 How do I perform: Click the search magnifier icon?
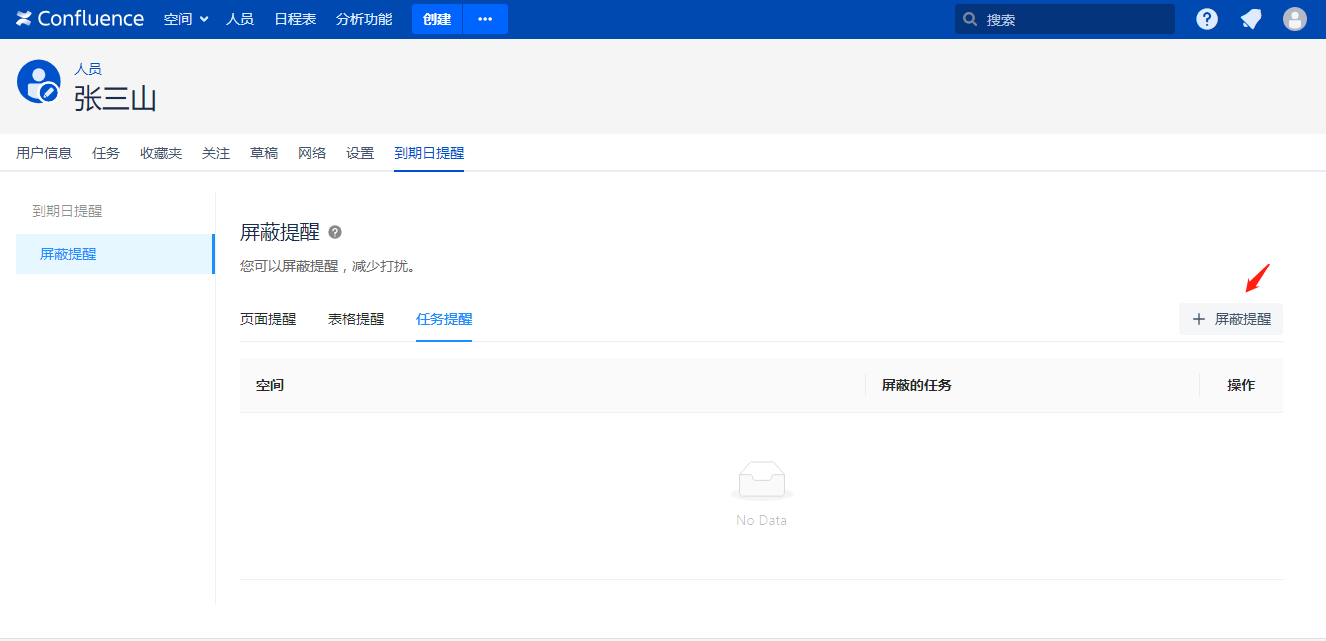[970, 19]
